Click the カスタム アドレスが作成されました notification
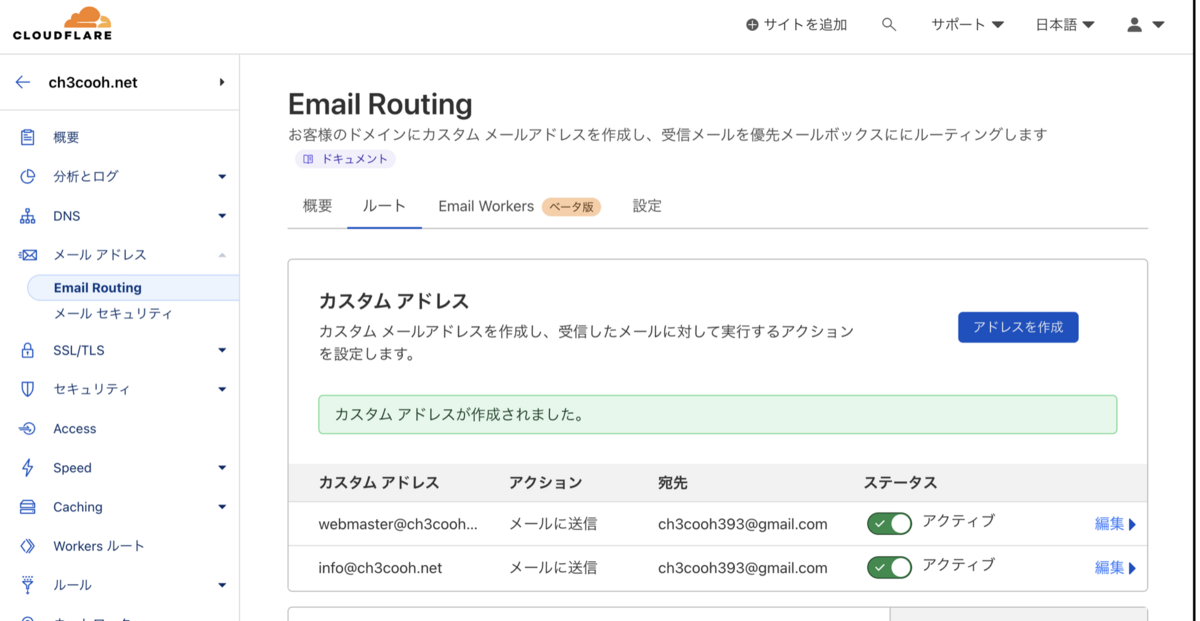This screenshot has height=621, width=1200. pyautogui.click(x=717, y=414)
